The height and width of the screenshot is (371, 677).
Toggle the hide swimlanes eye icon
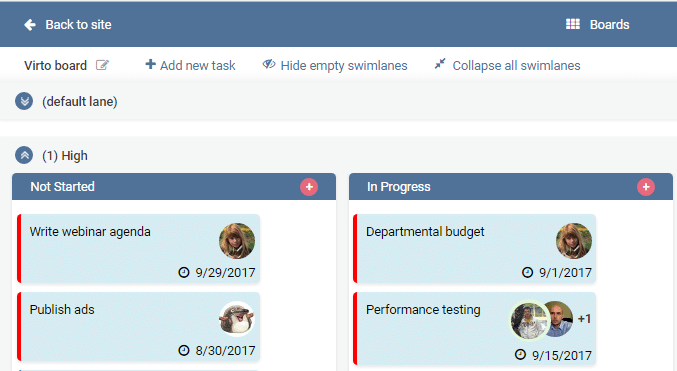[269, 64]
